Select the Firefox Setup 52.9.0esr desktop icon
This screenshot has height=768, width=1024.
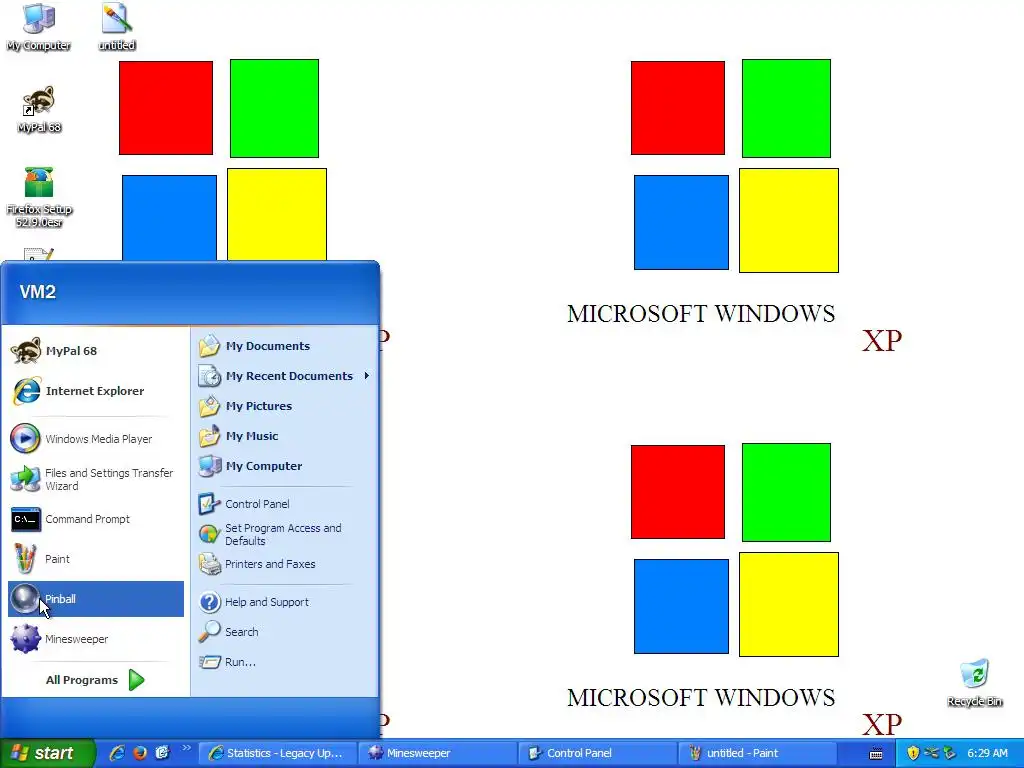click(x=39, y=197)
